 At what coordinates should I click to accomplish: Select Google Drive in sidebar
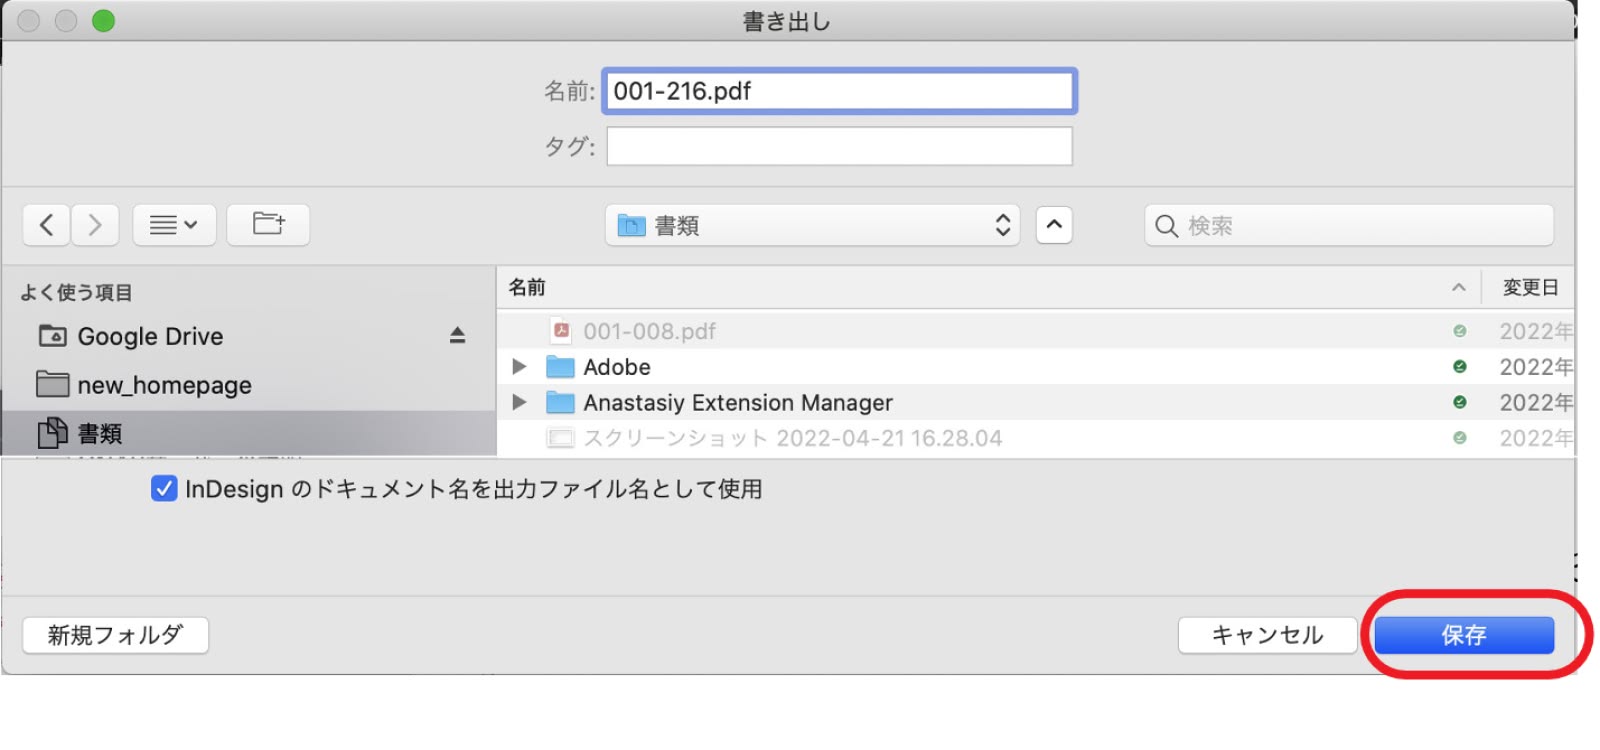click(x=150, y=337)
